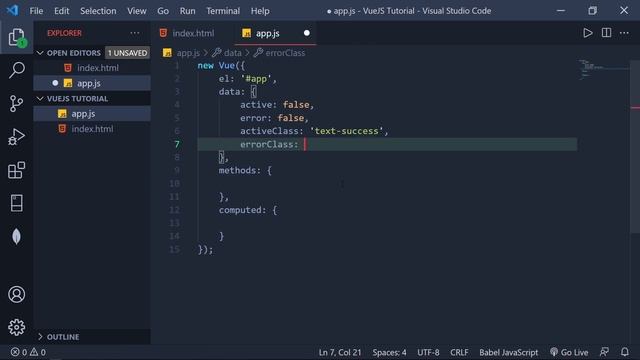Open Source Control view
The image size is (640, 360).
pos(16,104)
